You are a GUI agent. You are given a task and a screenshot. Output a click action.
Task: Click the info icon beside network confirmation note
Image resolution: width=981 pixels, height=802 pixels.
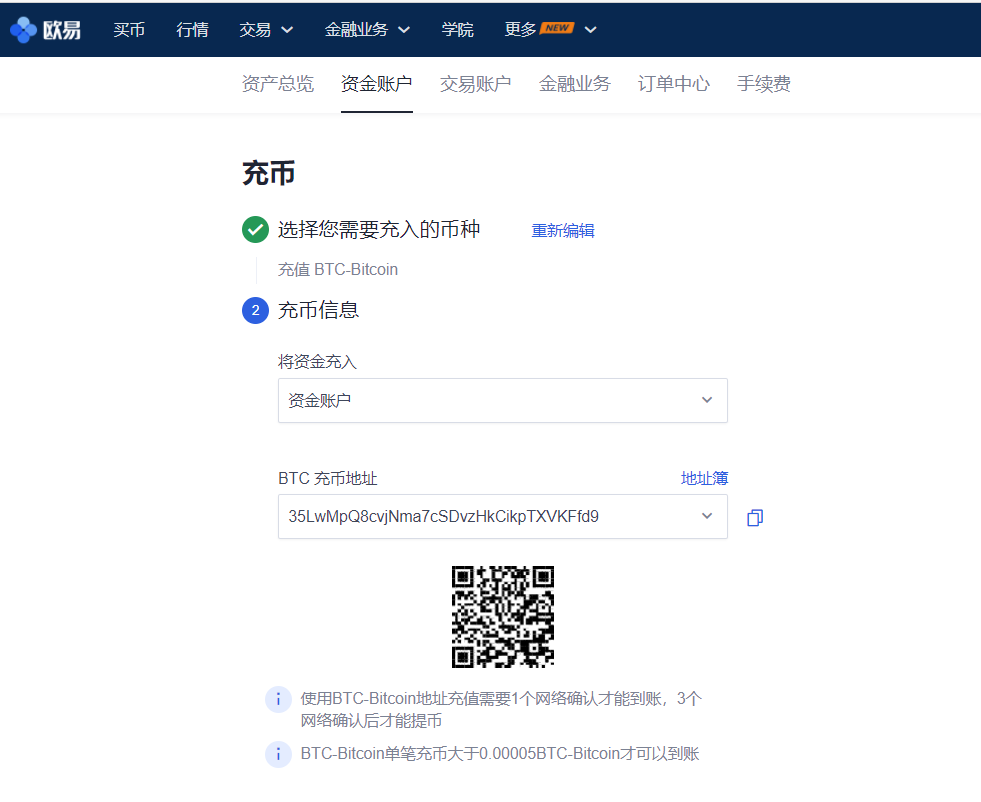pos(278,699)
